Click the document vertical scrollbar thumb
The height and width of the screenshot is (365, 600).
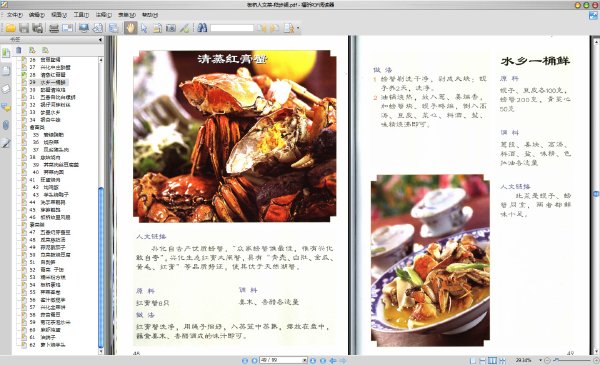(596, 194)
